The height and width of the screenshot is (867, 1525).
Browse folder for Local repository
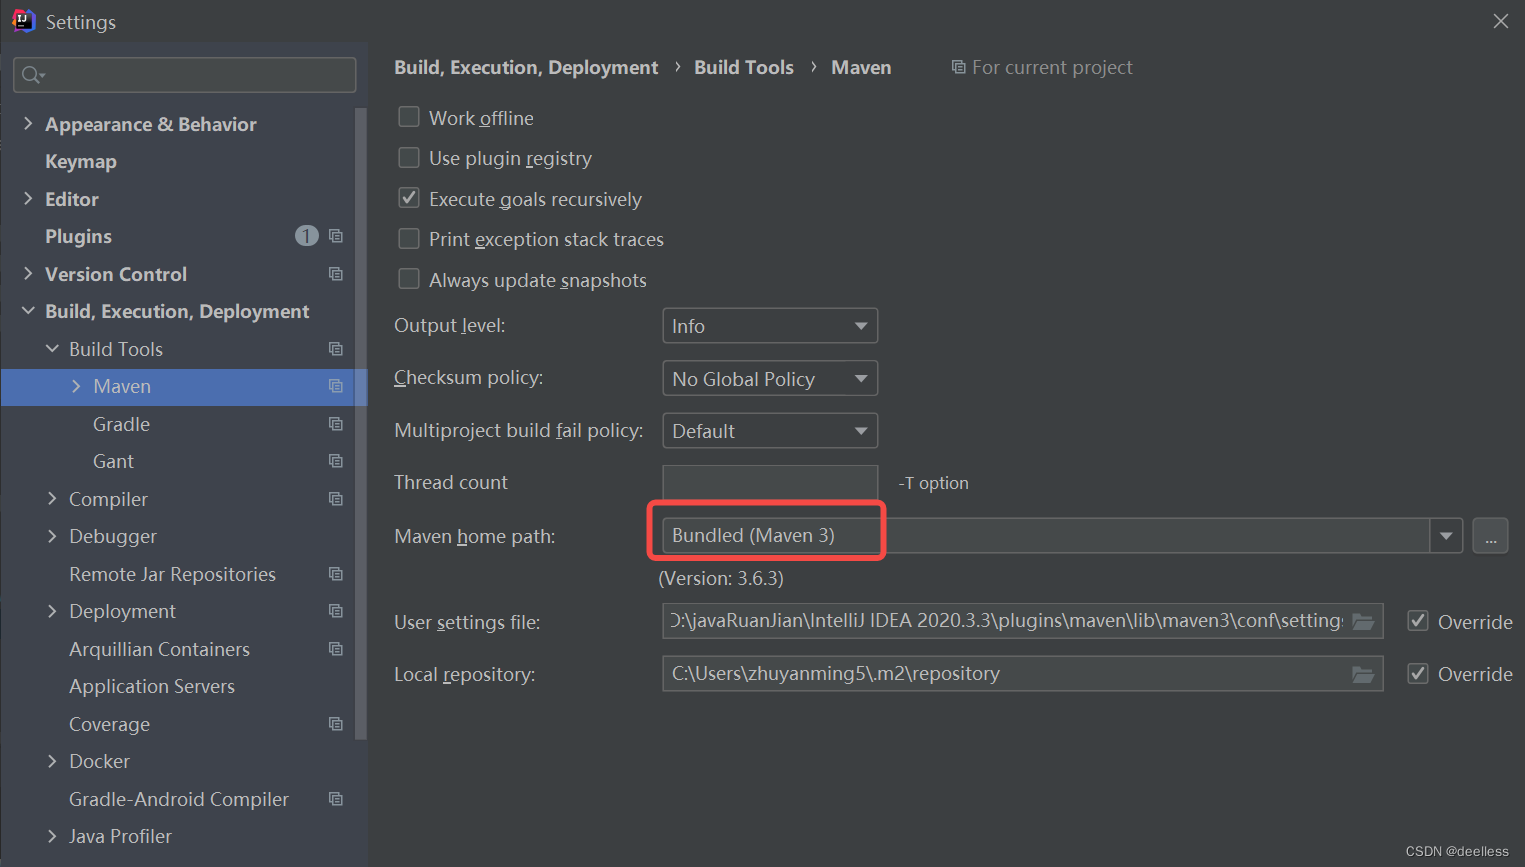pyautogui.click(x=1363, y=675)
